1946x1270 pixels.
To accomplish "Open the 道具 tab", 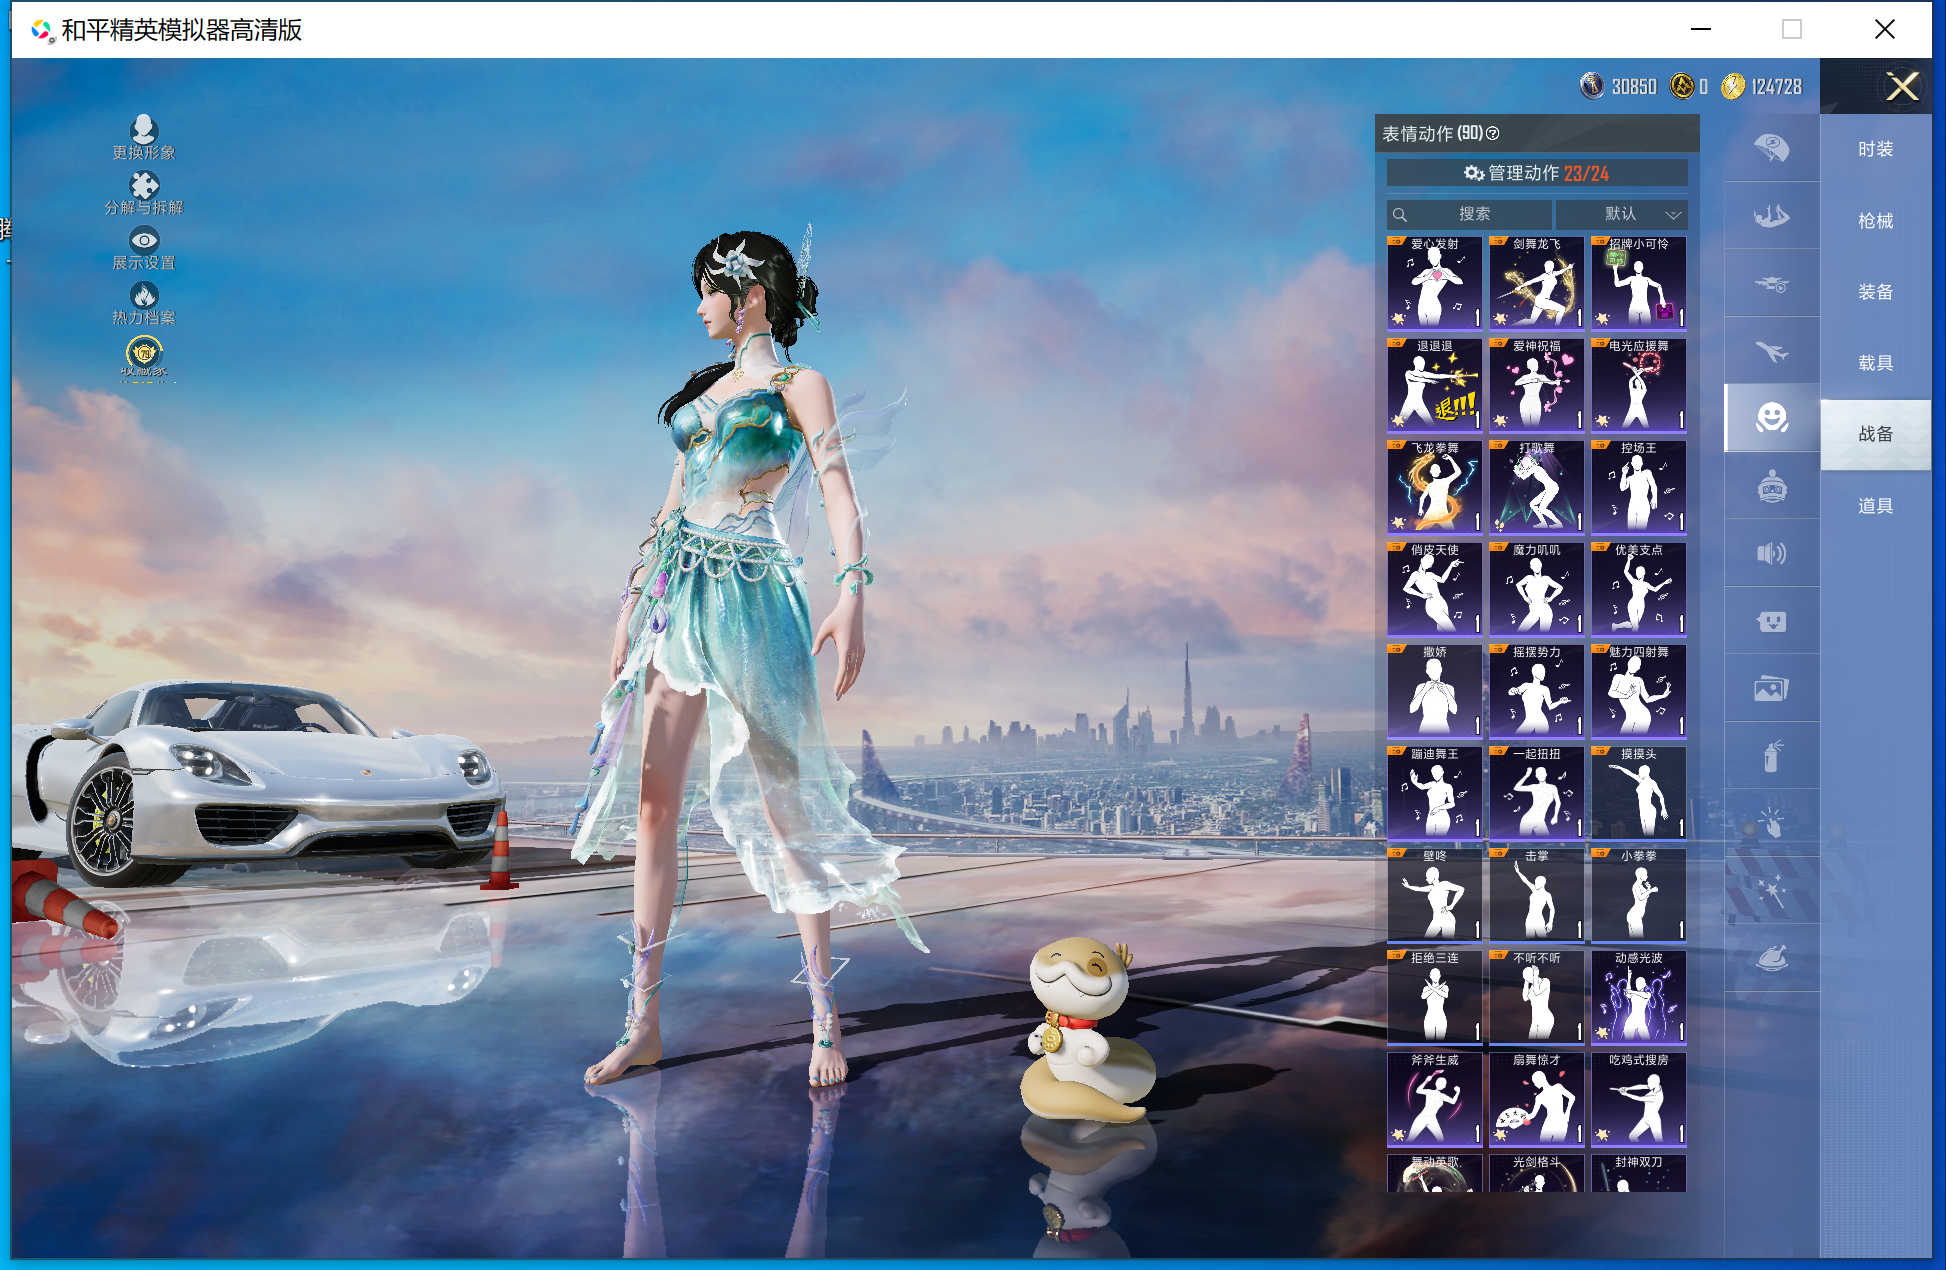I will [1875, 506].
